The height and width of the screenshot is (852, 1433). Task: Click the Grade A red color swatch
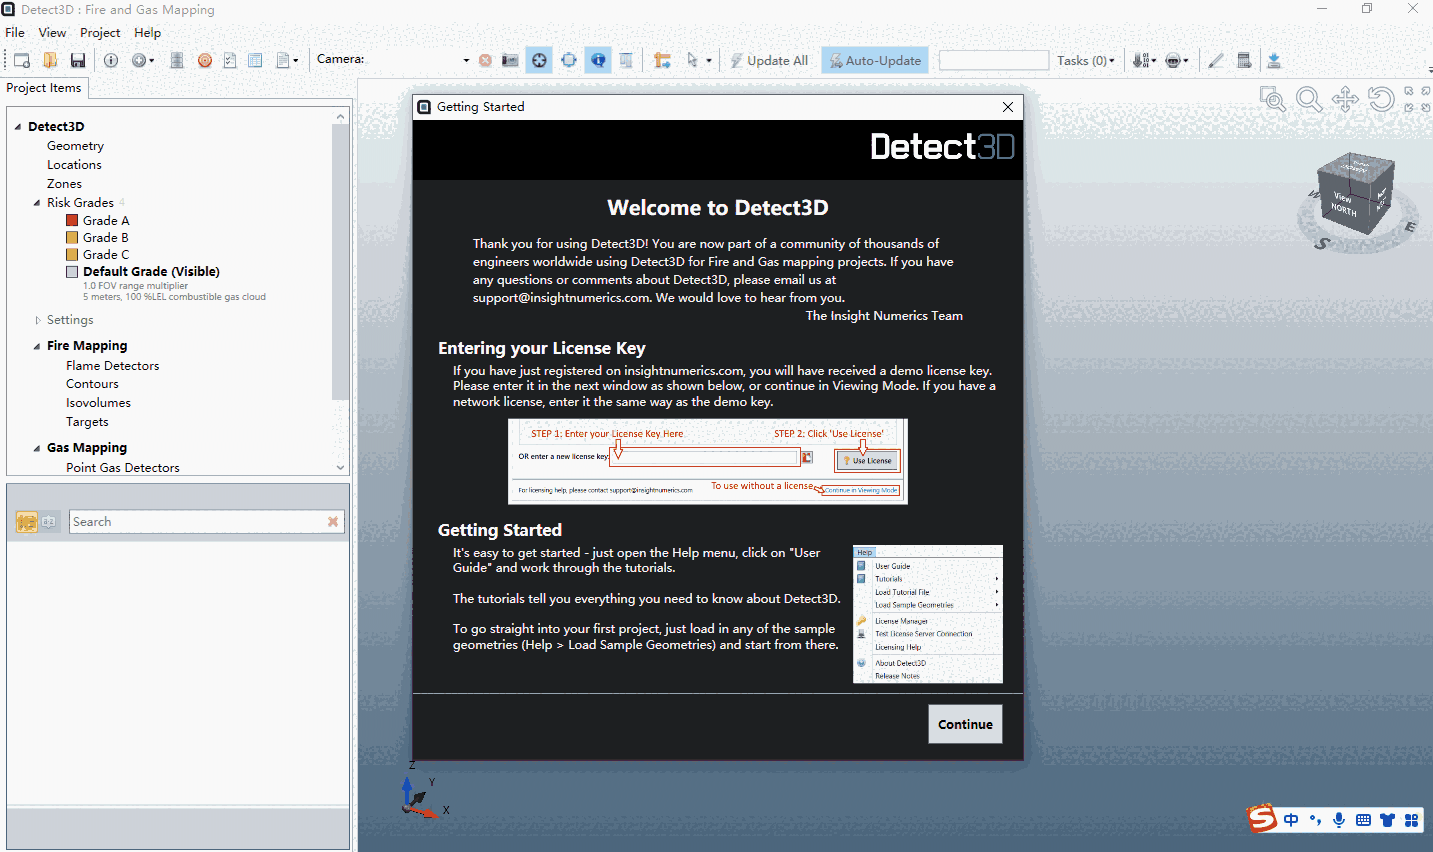click(72, 220)
